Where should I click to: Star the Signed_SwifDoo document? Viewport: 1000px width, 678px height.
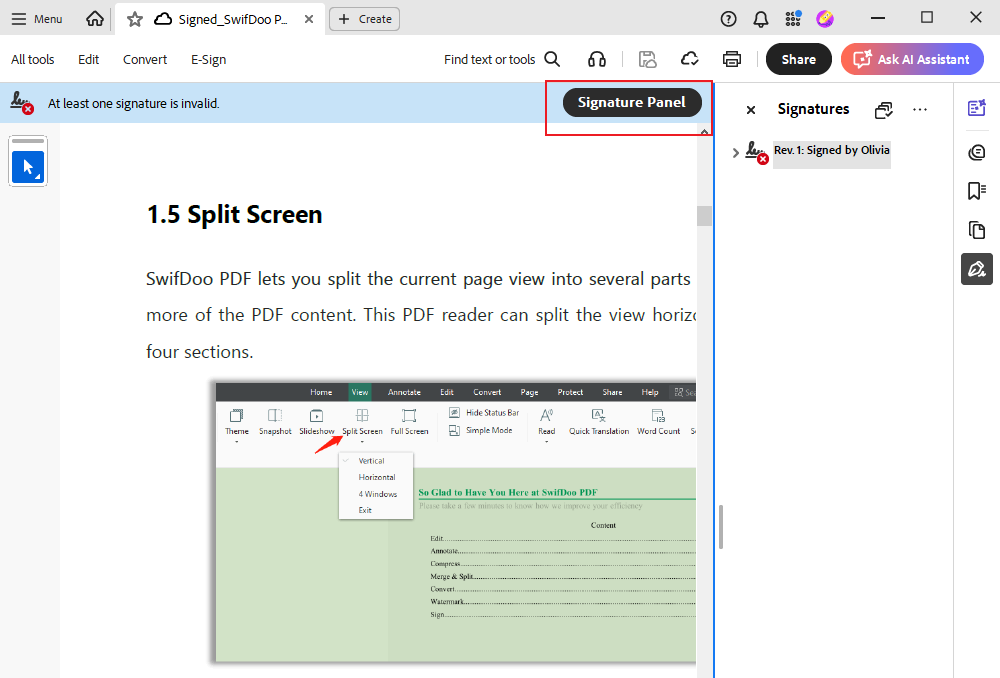point(135,19)
